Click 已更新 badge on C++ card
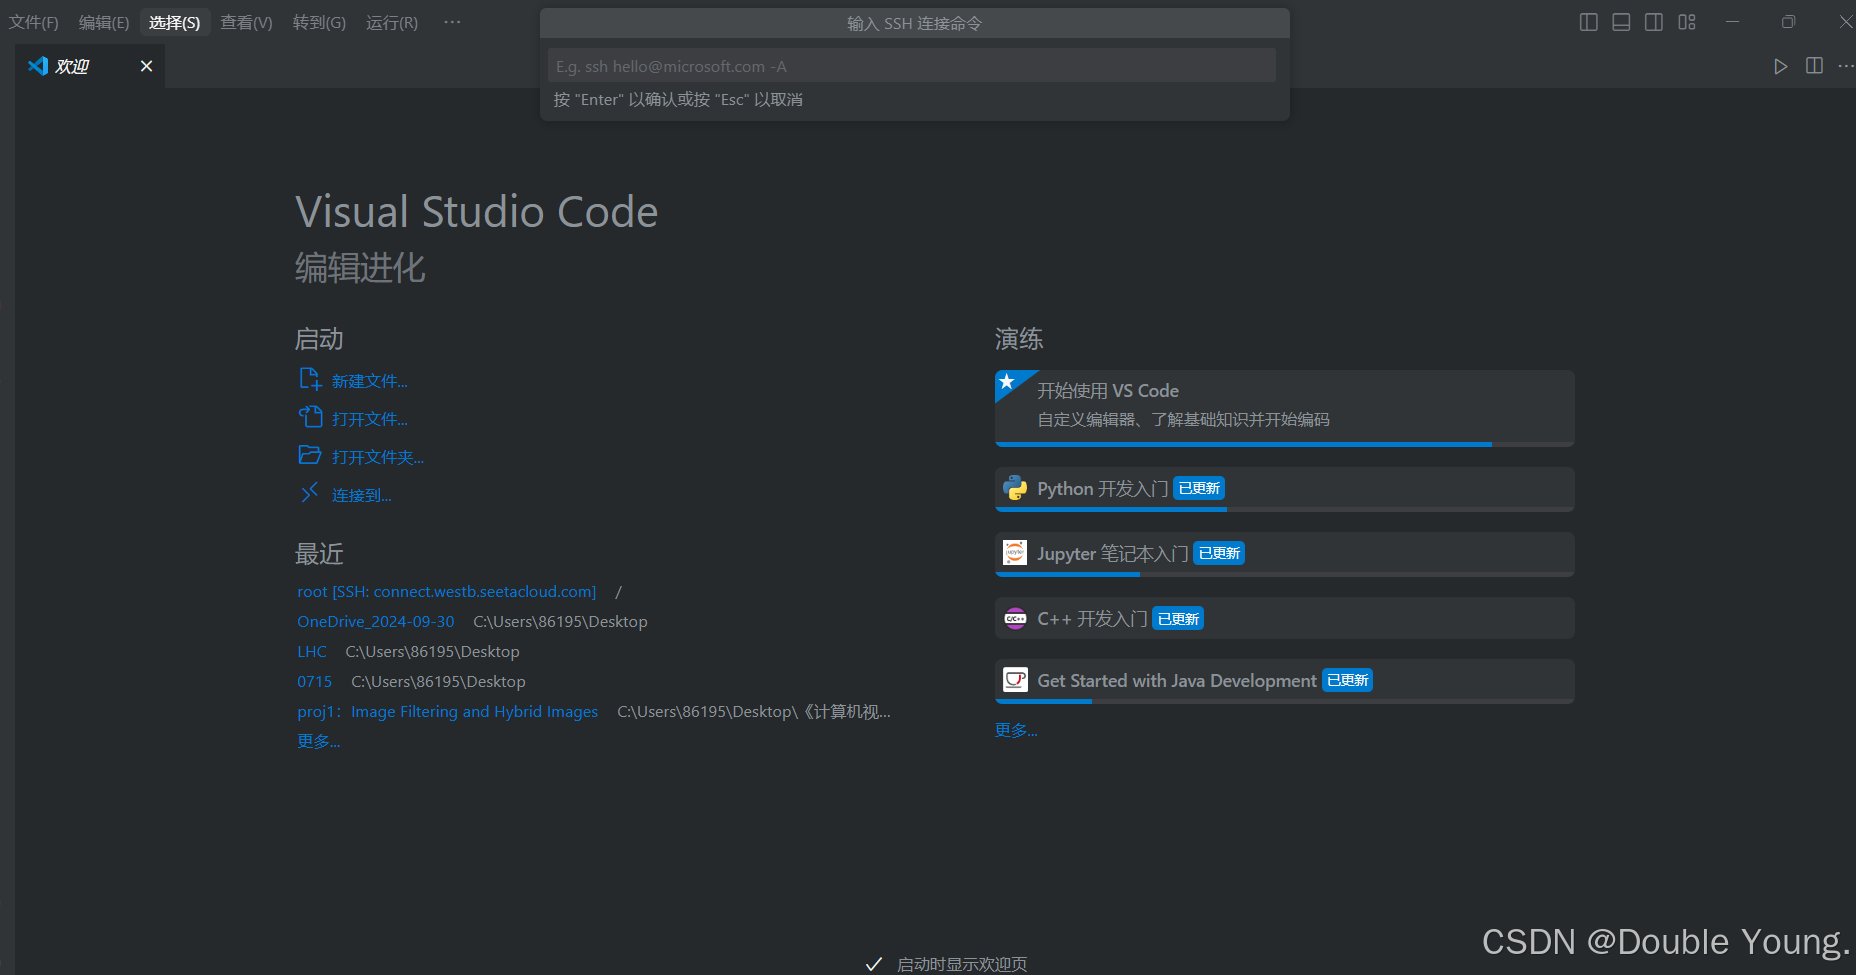 (1178, 618)
